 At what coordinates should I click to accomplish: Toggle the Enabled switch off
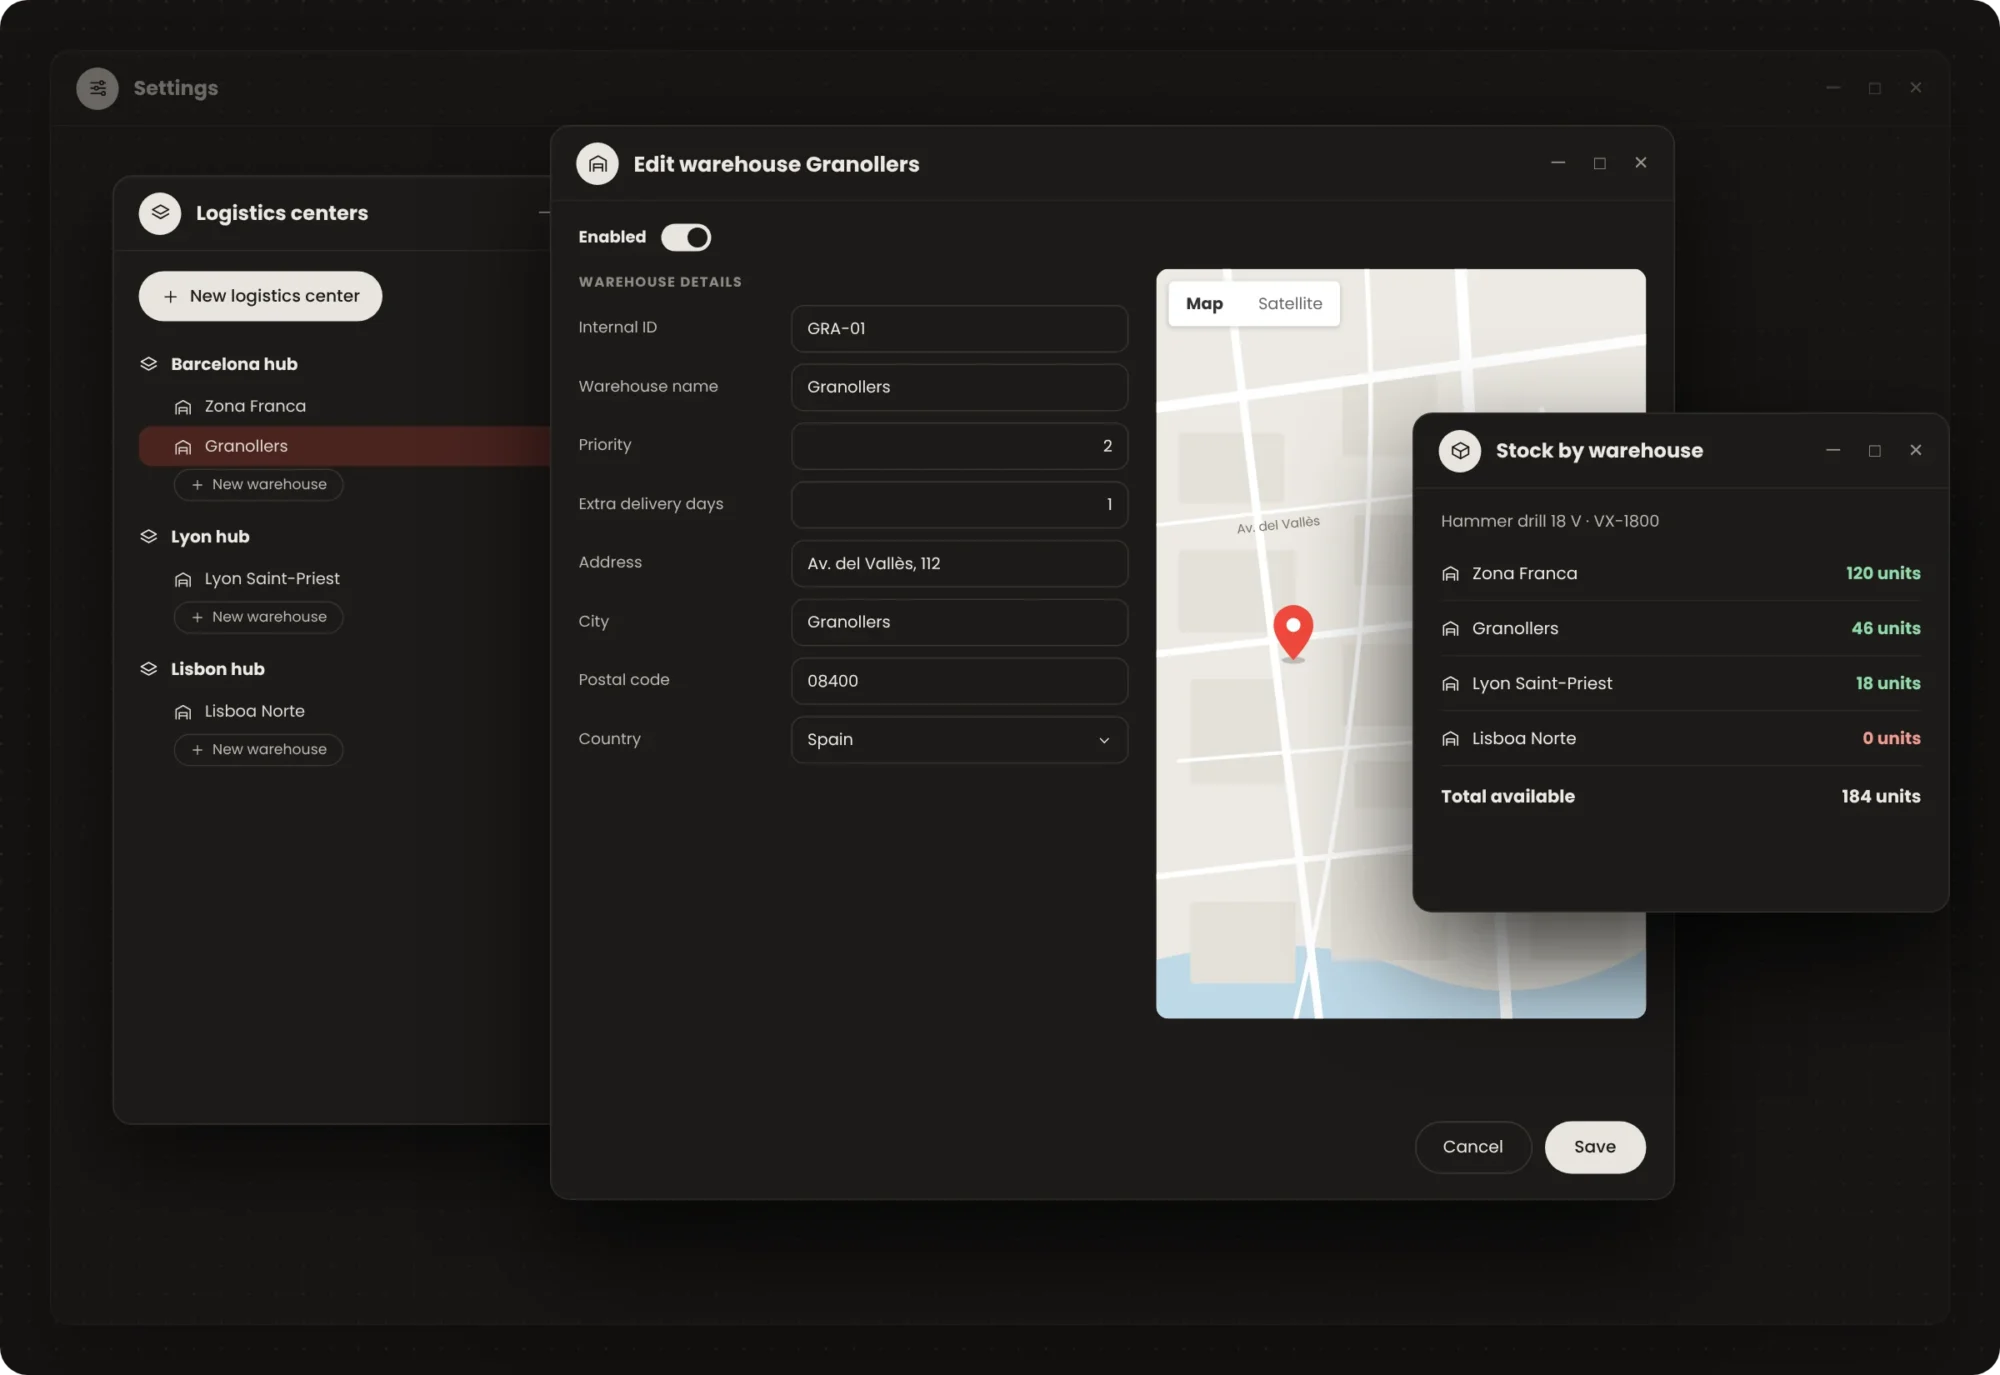(686, 237)
